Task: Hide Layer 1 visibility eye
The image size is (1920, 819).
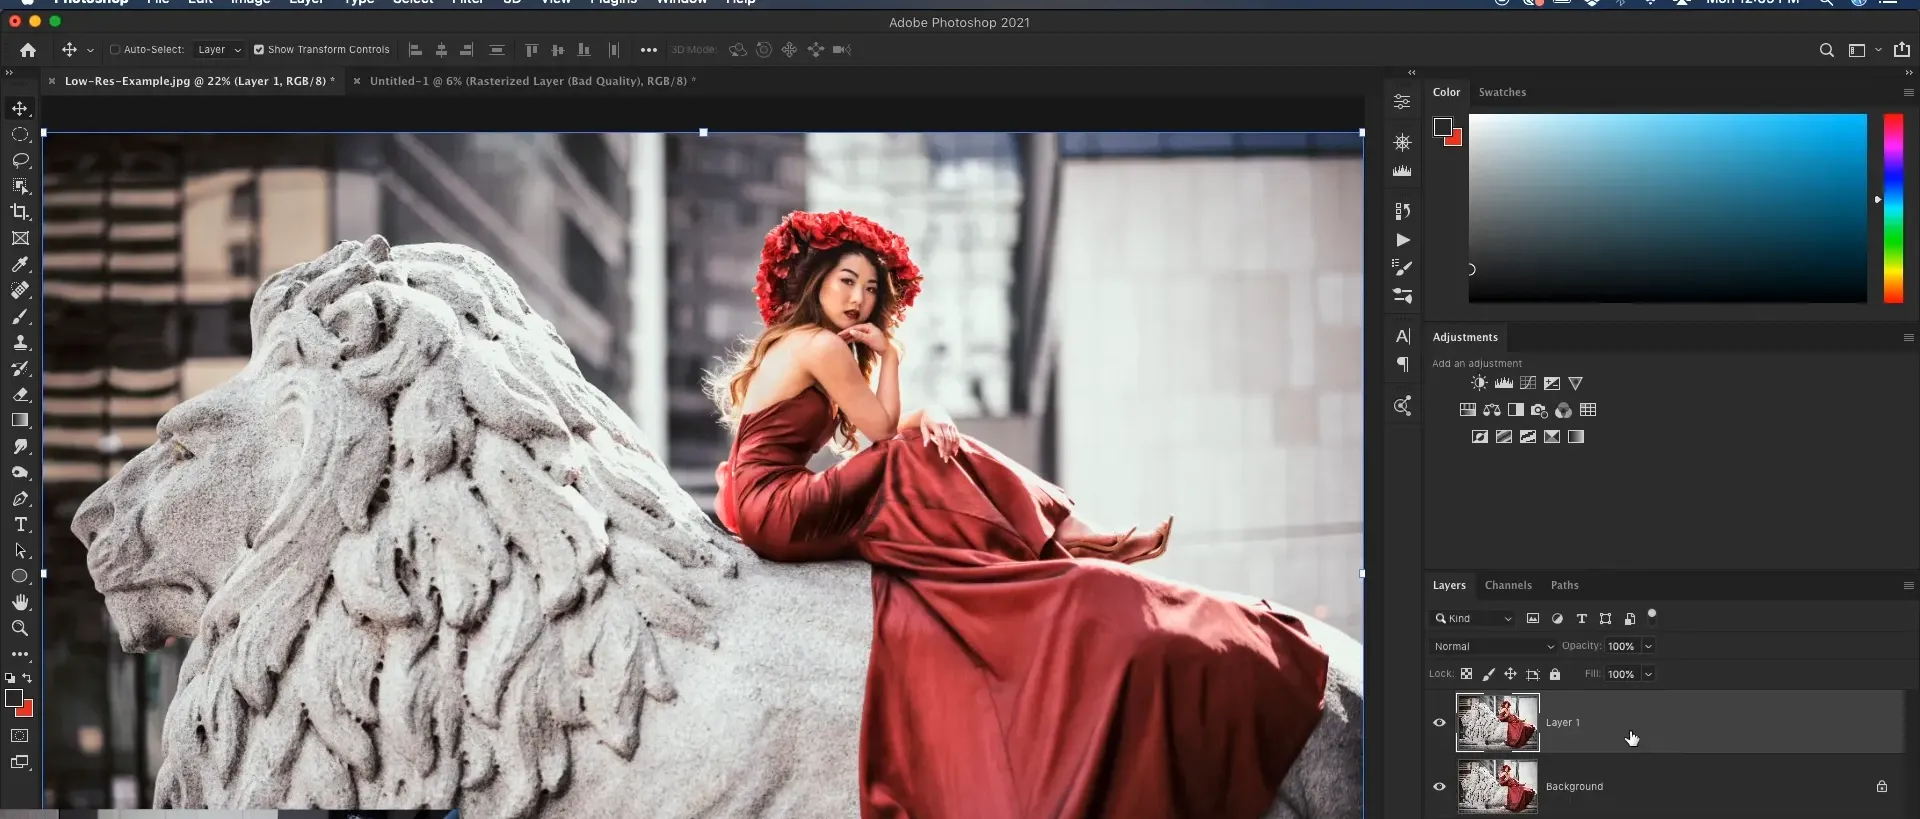Action: pyautogui.click(x=1439, y=722)
